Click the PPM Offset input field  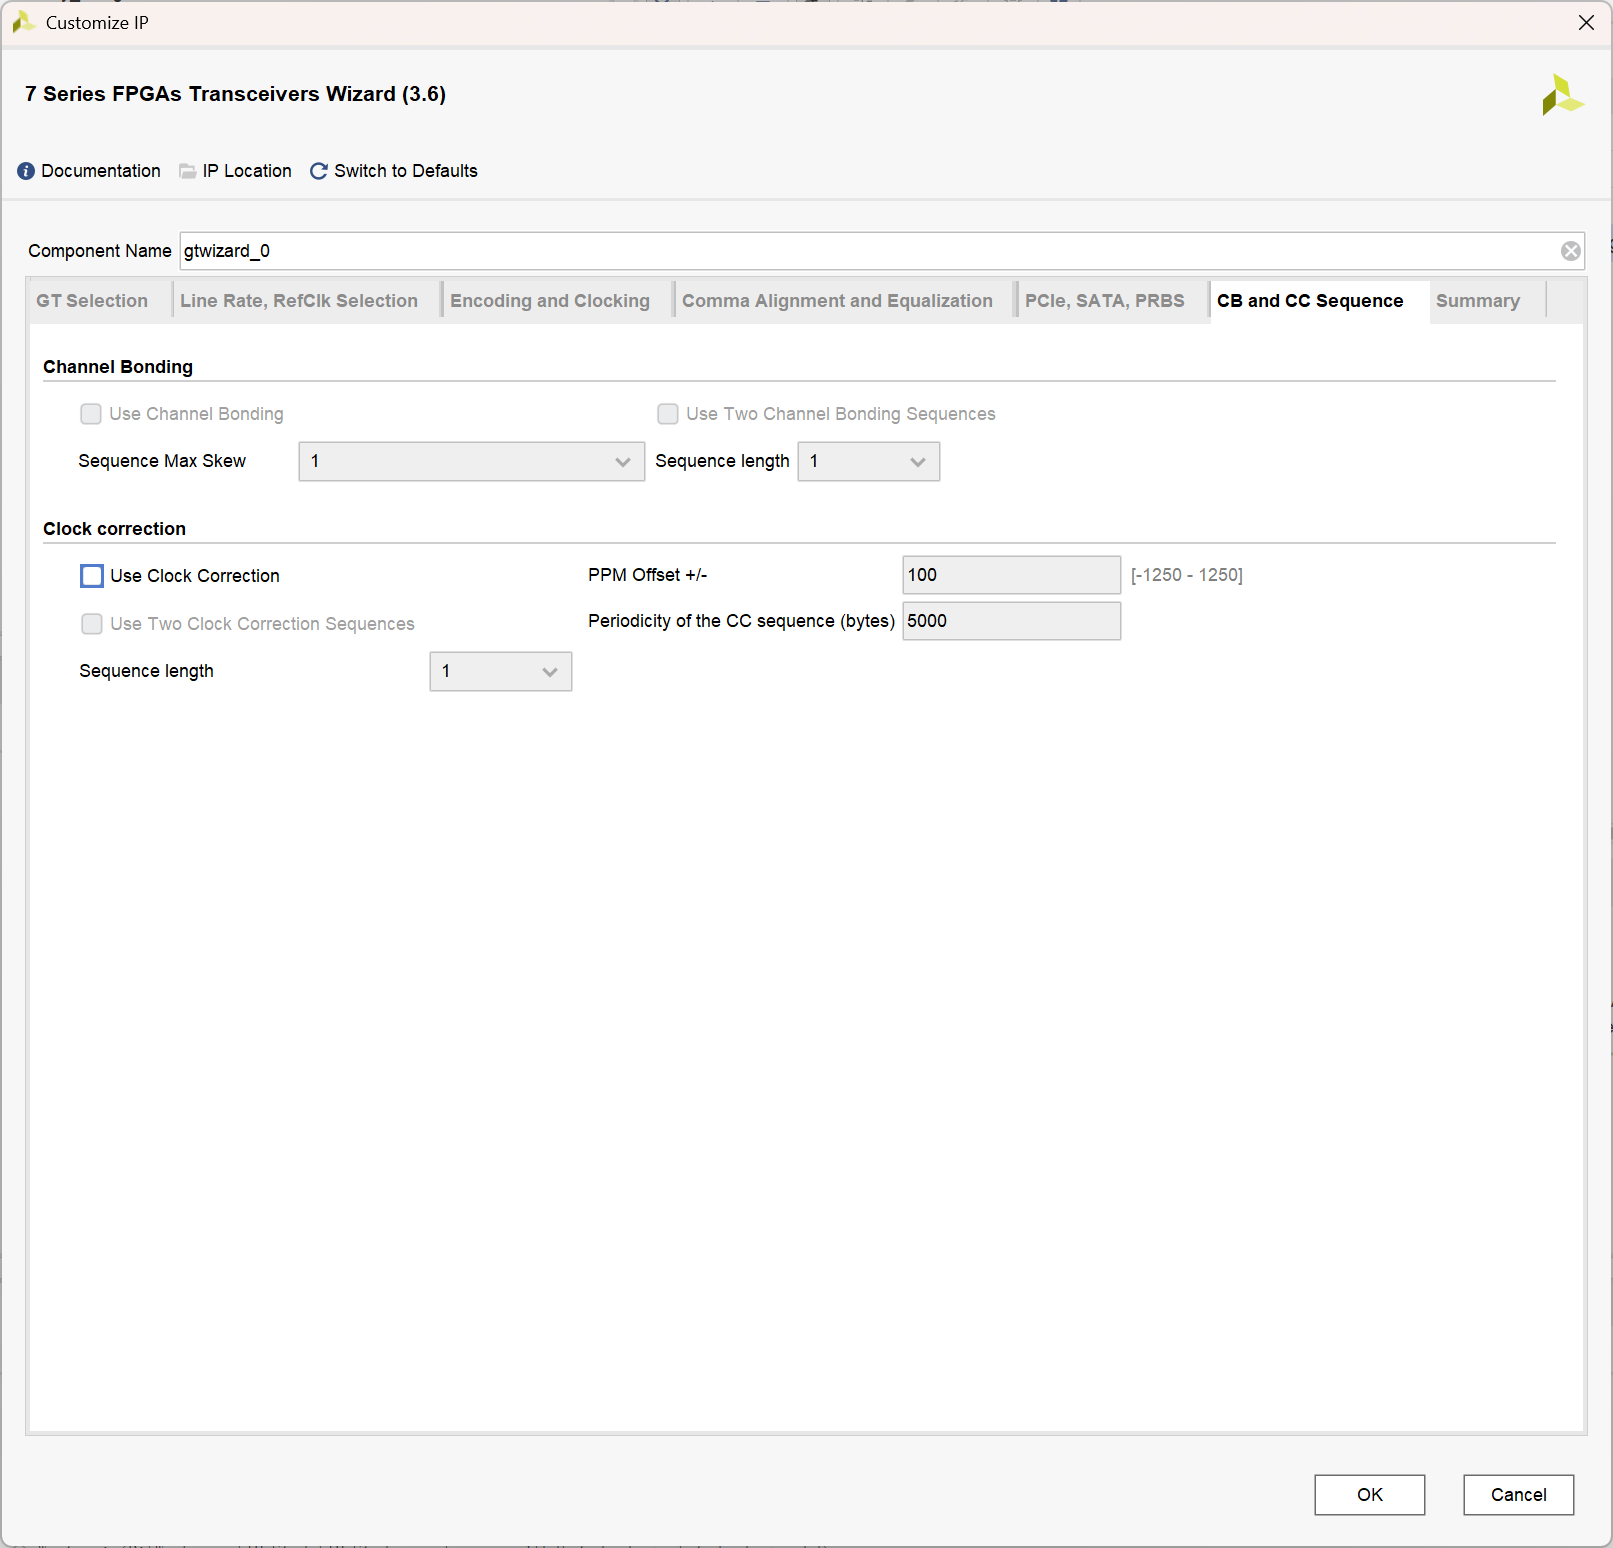click(1012, 575)
